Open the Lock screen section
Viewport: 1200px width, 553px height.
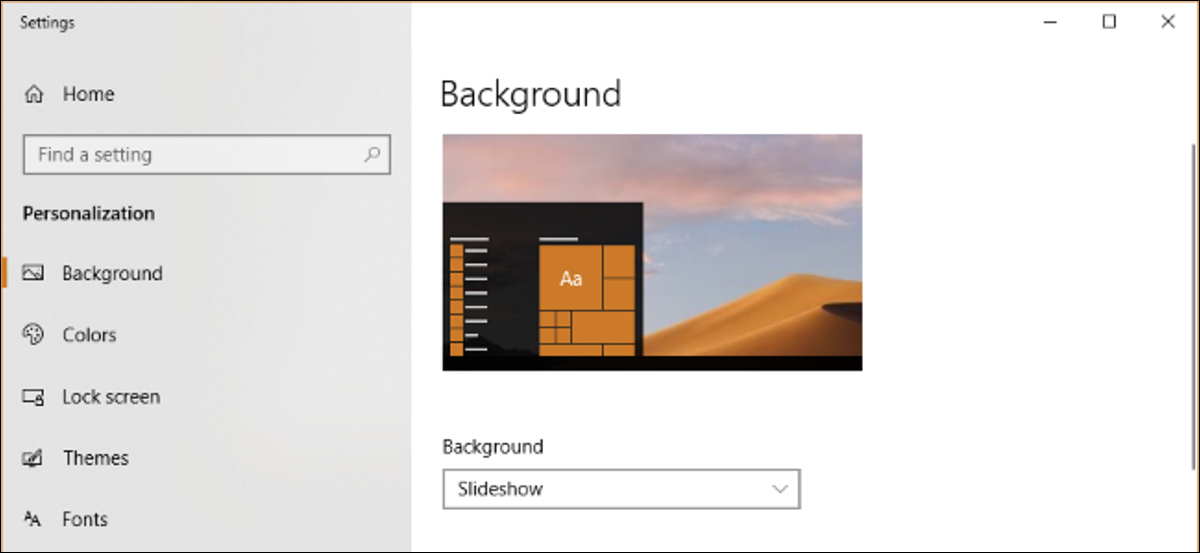click(x=111, y=397)
